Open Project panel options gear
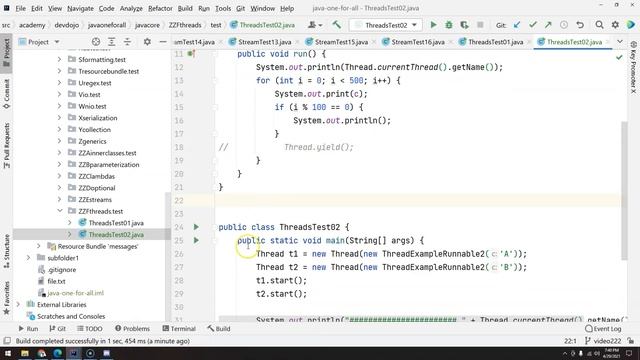This screenshot has height=360, width=640. coord(147,42)
